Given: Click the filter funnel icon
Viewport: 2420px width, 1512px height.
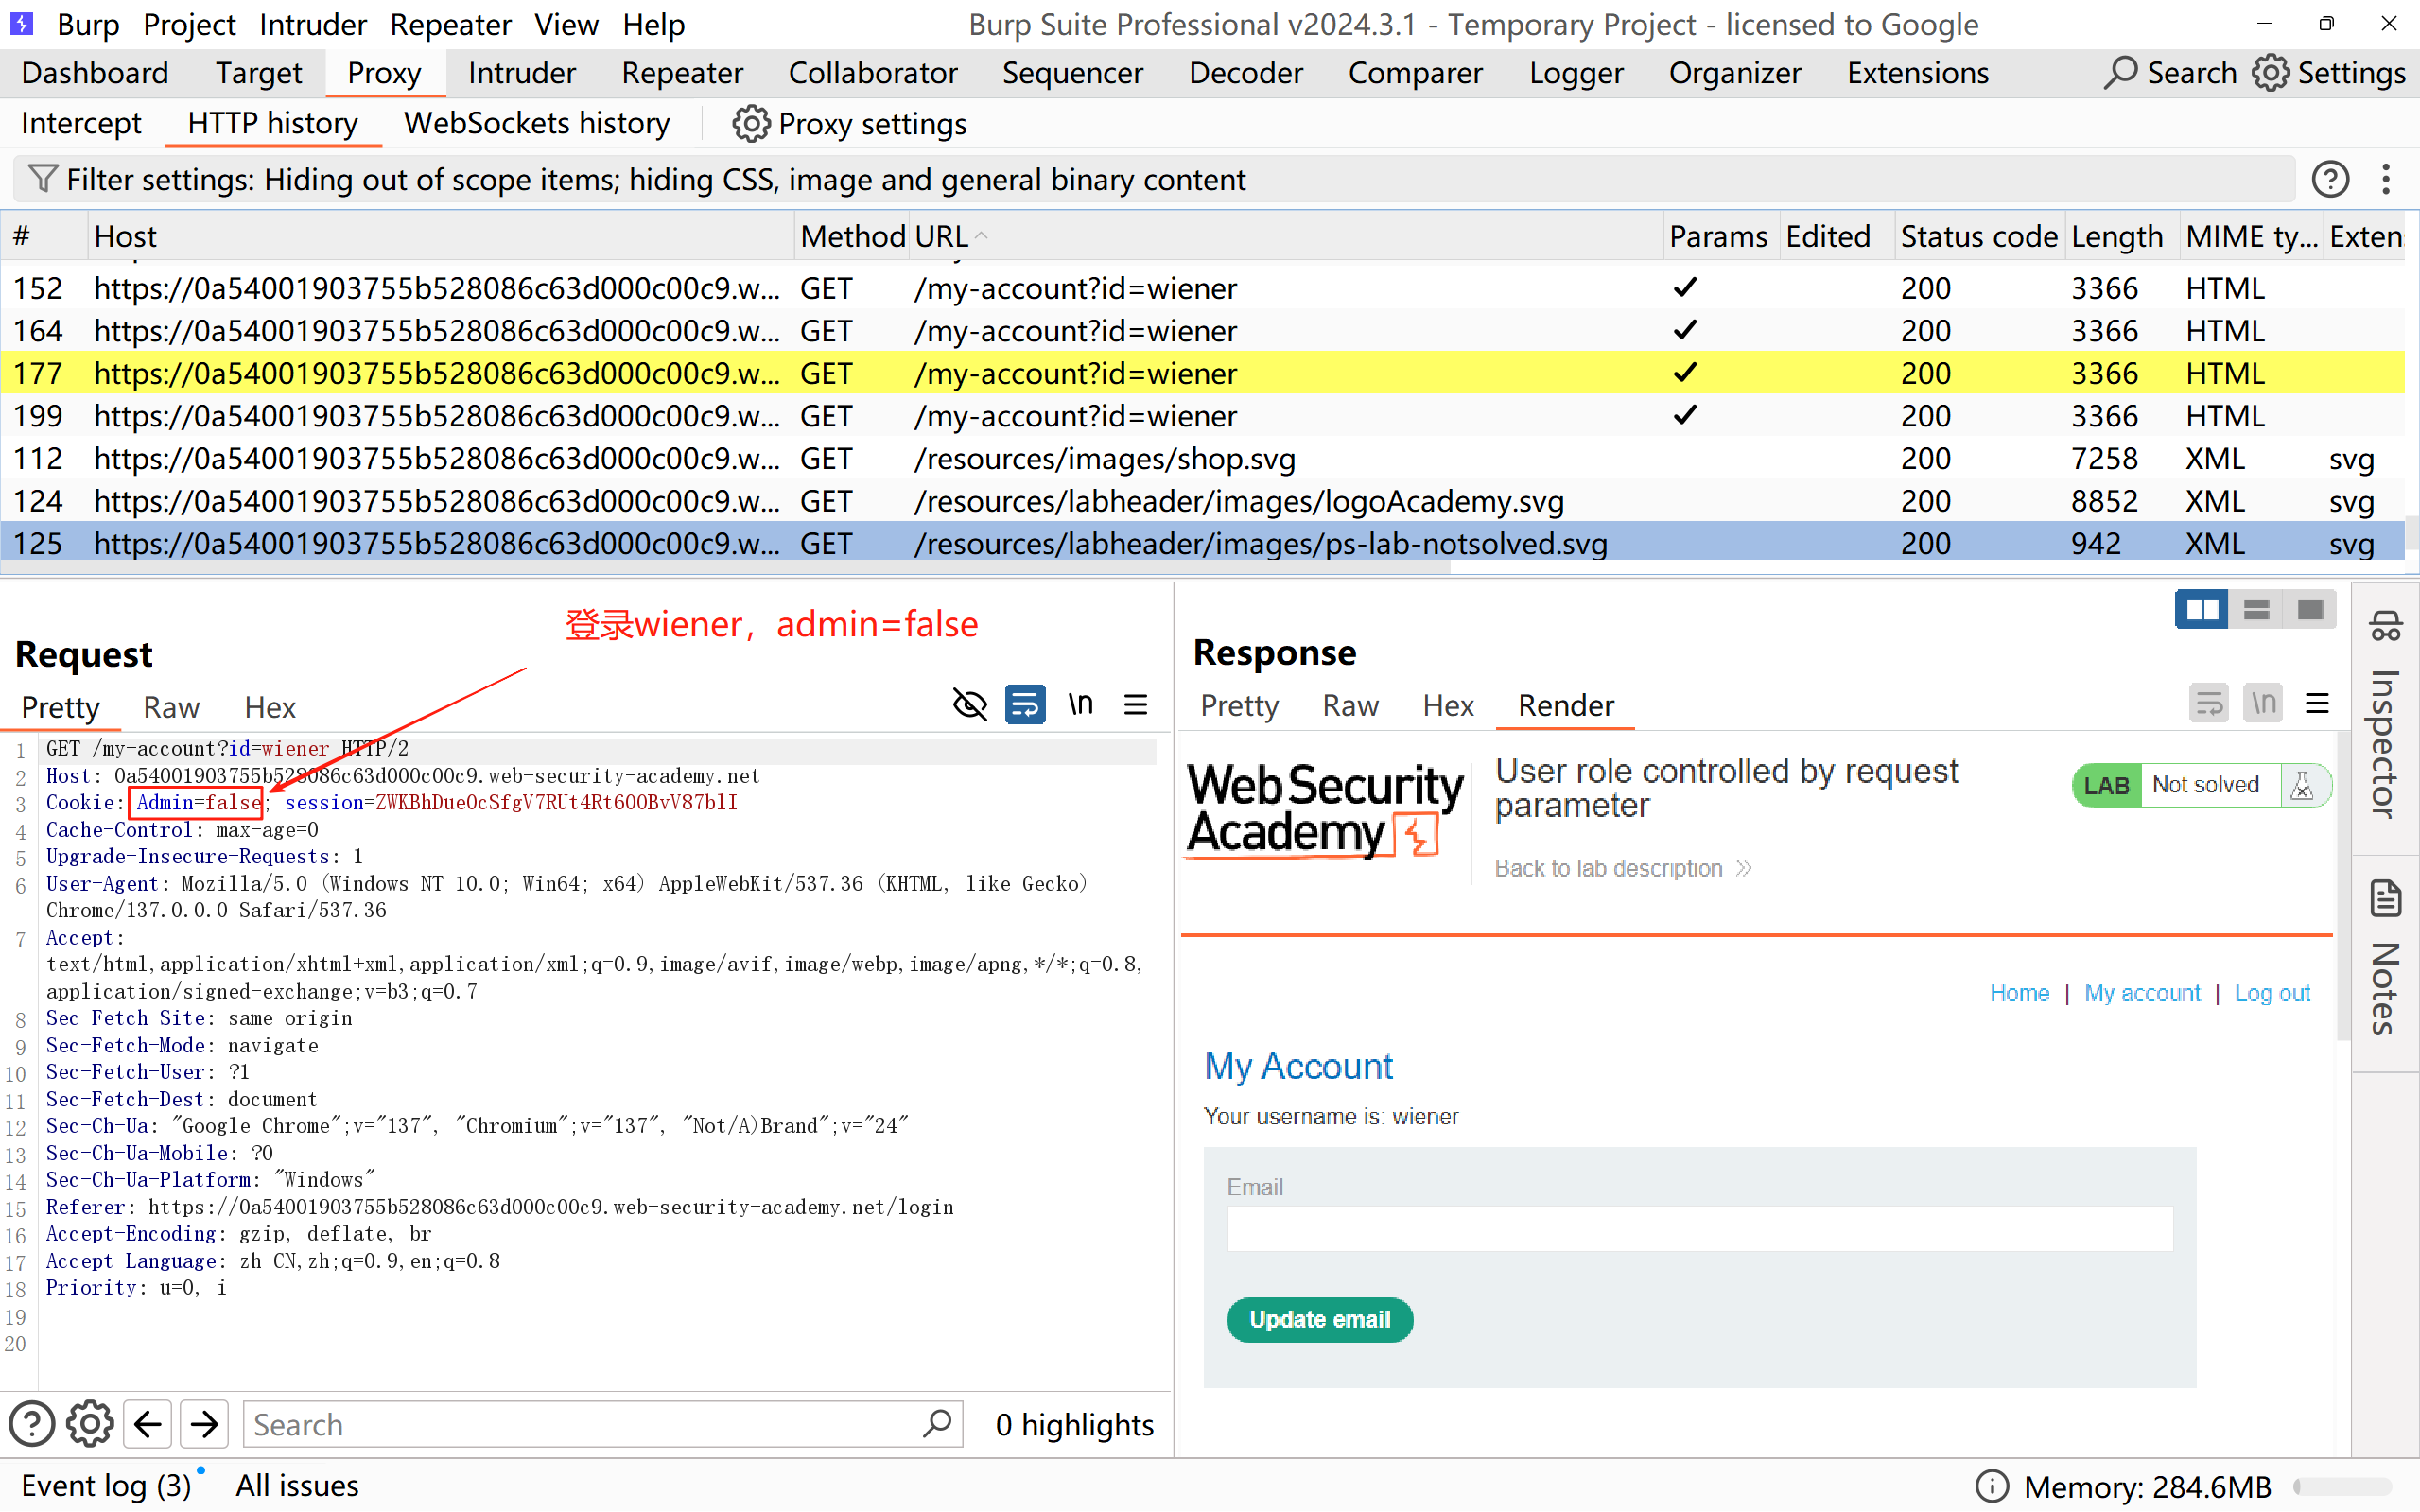Looking at the screenshot, I should (x=42, y=179).
